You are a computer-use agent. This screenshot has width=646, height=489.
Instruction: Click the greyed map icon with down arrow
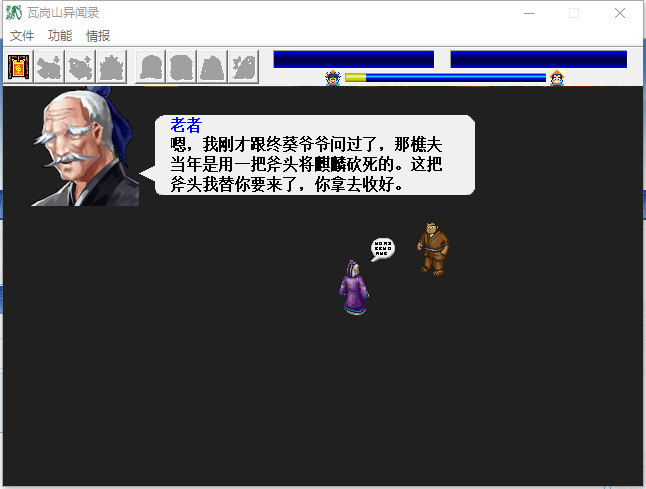pos(49,67)
